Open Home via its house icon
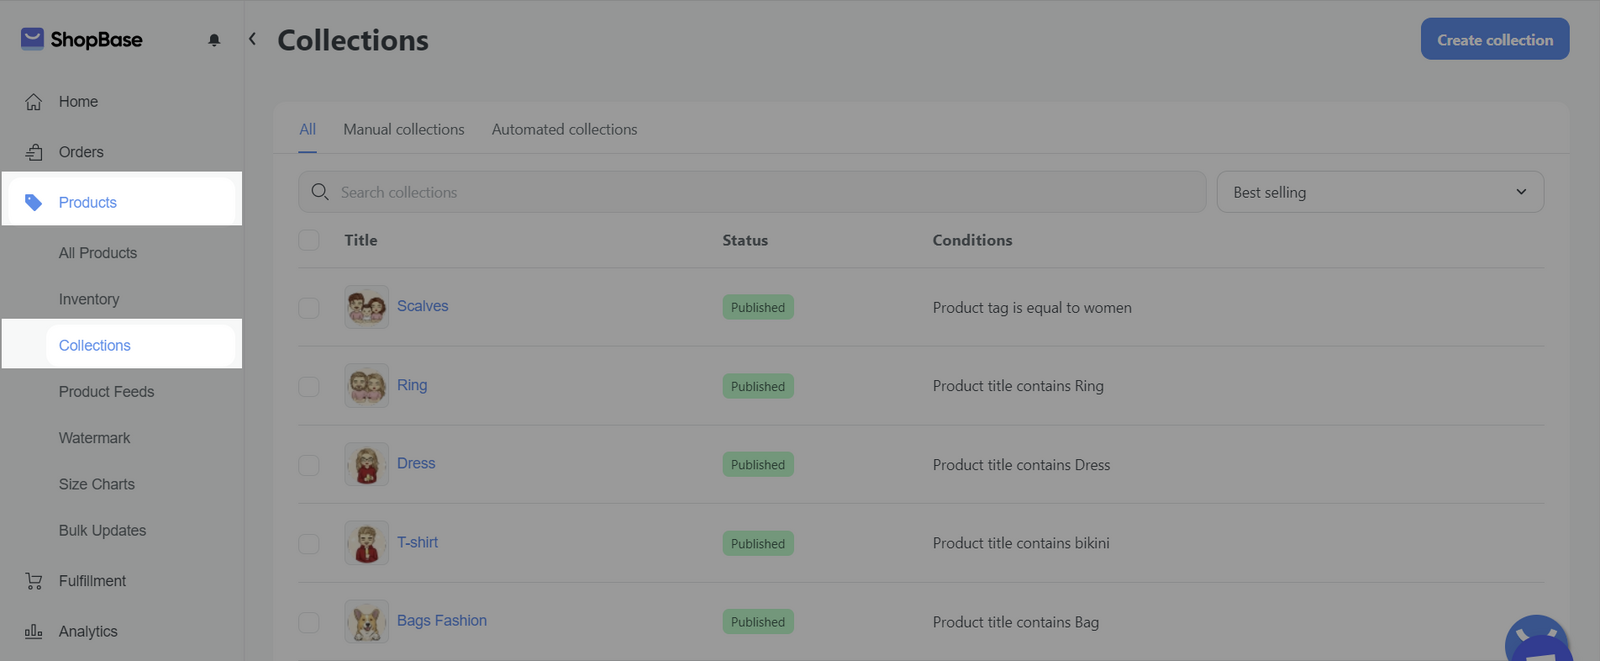 [34, 102]
